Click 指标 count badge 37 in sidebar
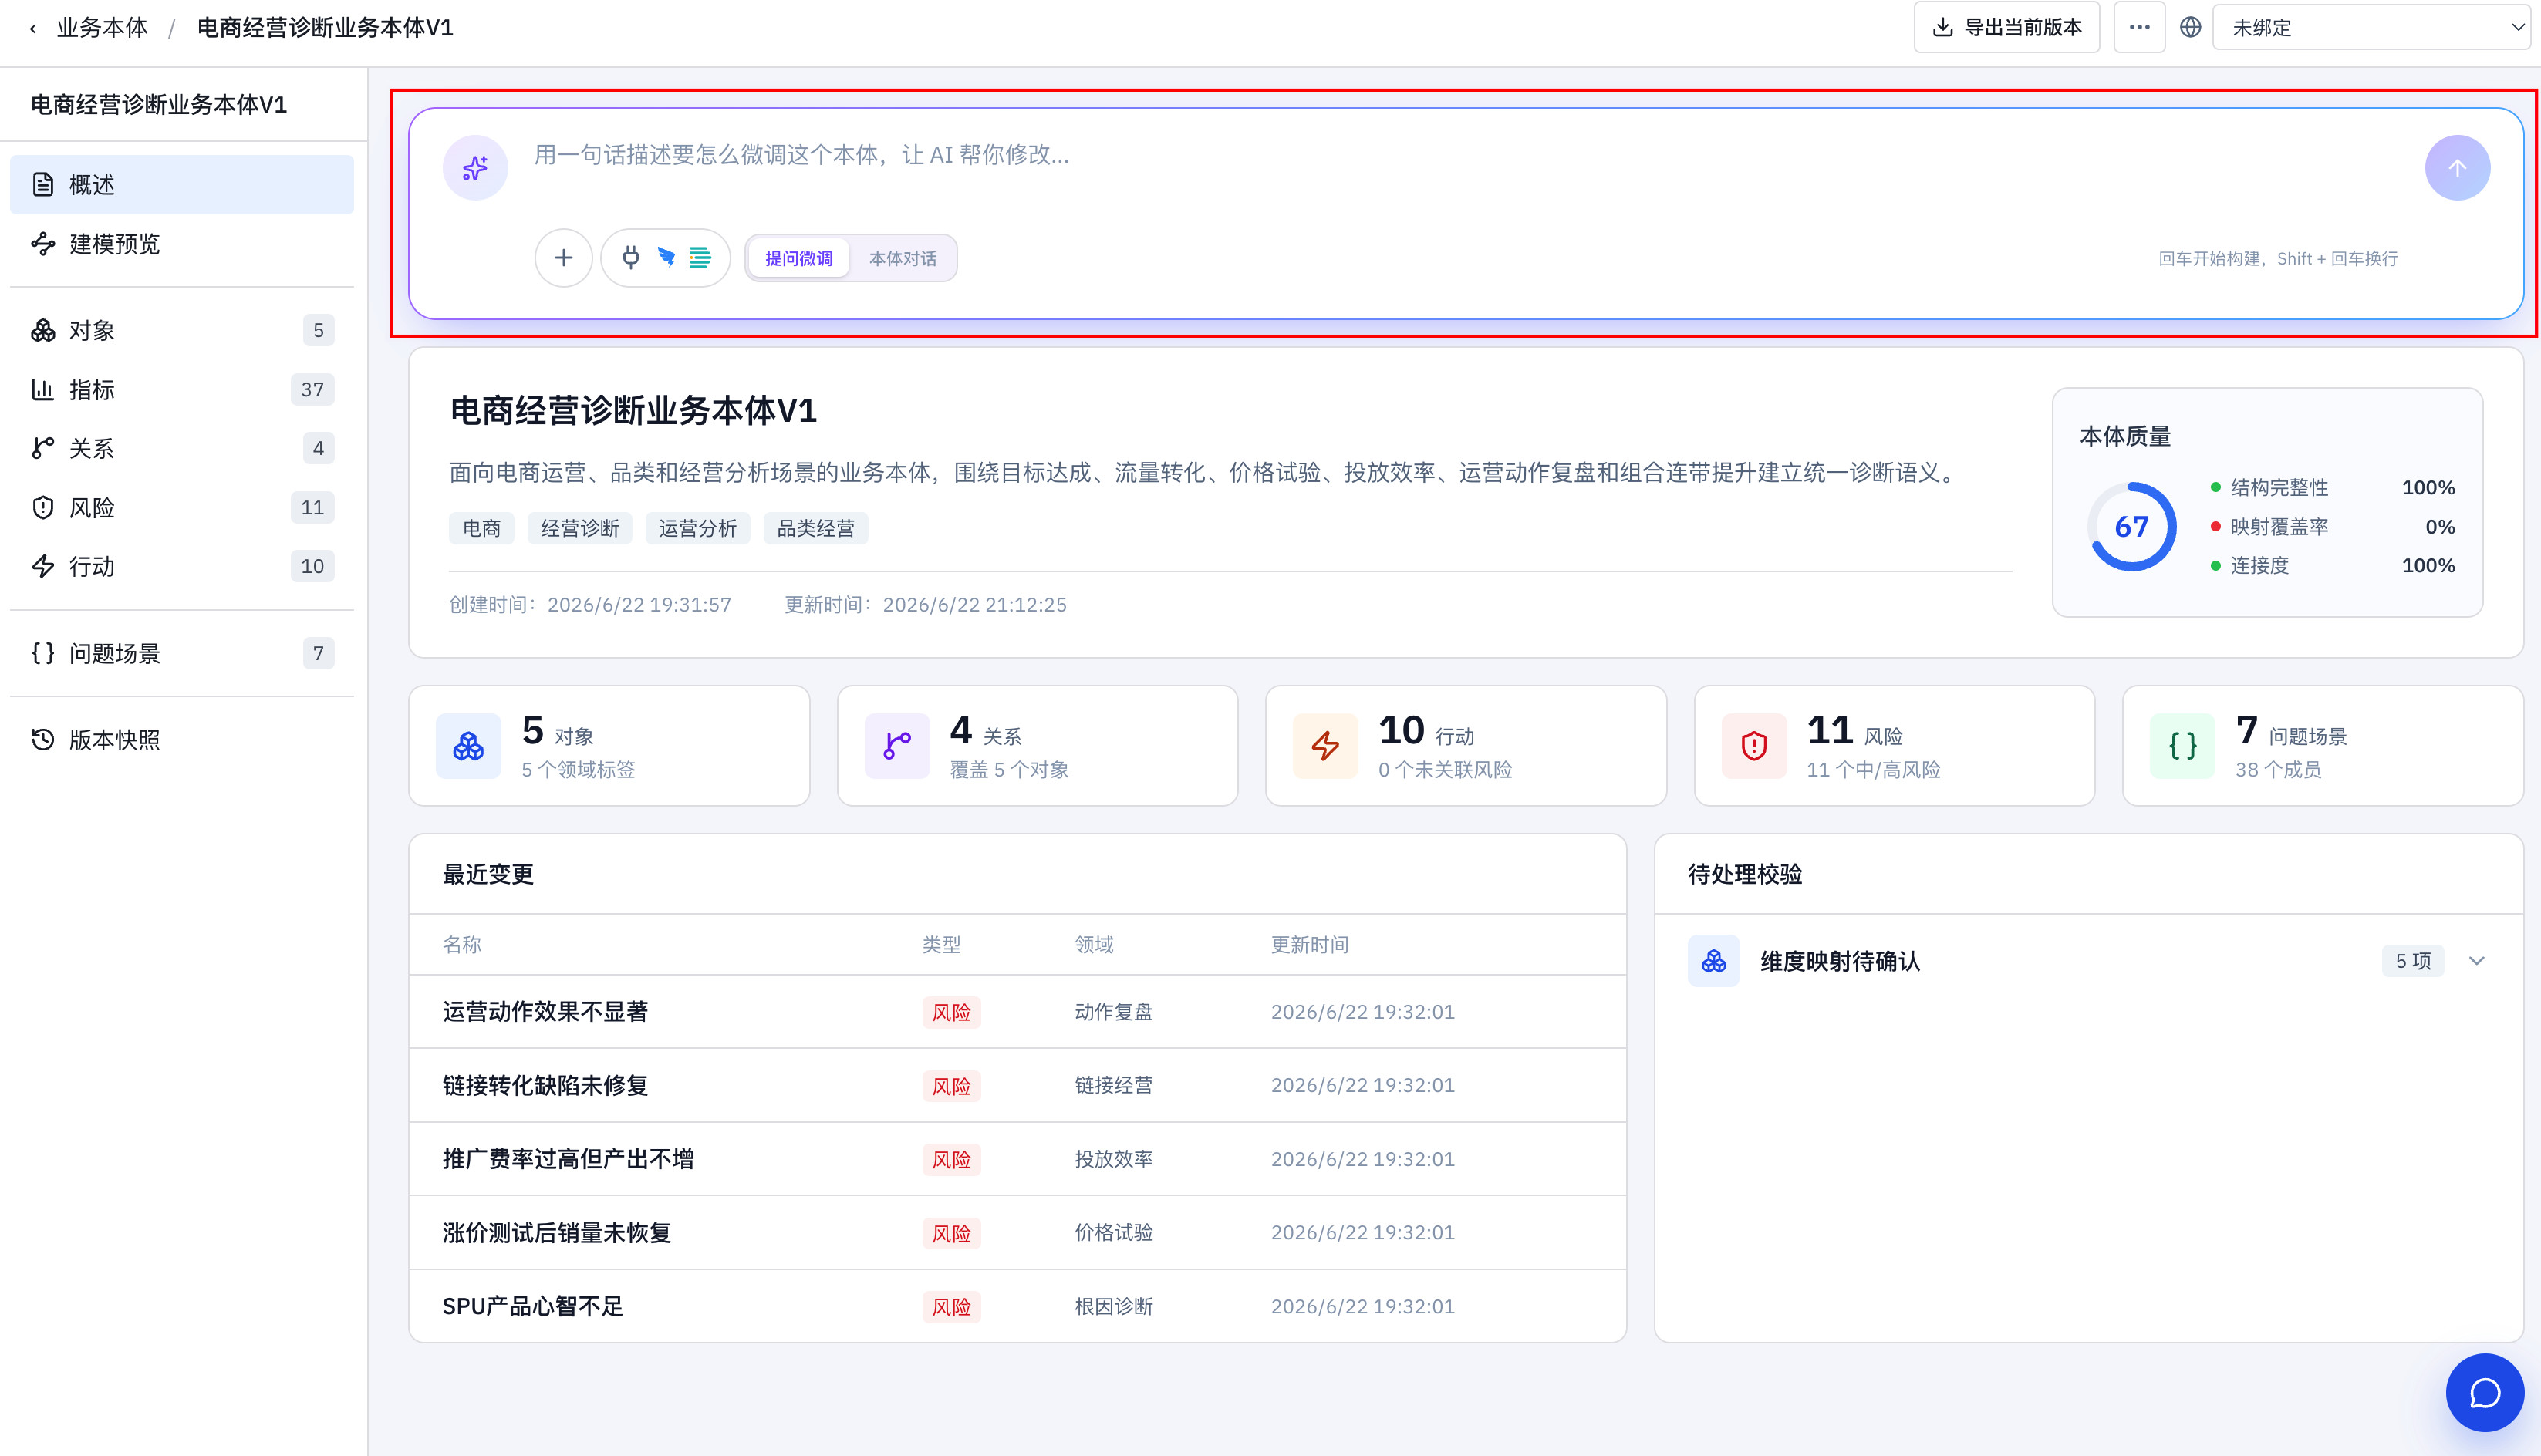Image resolution: width=2541 pixels, height=1456 pixels. pos(312,389)
